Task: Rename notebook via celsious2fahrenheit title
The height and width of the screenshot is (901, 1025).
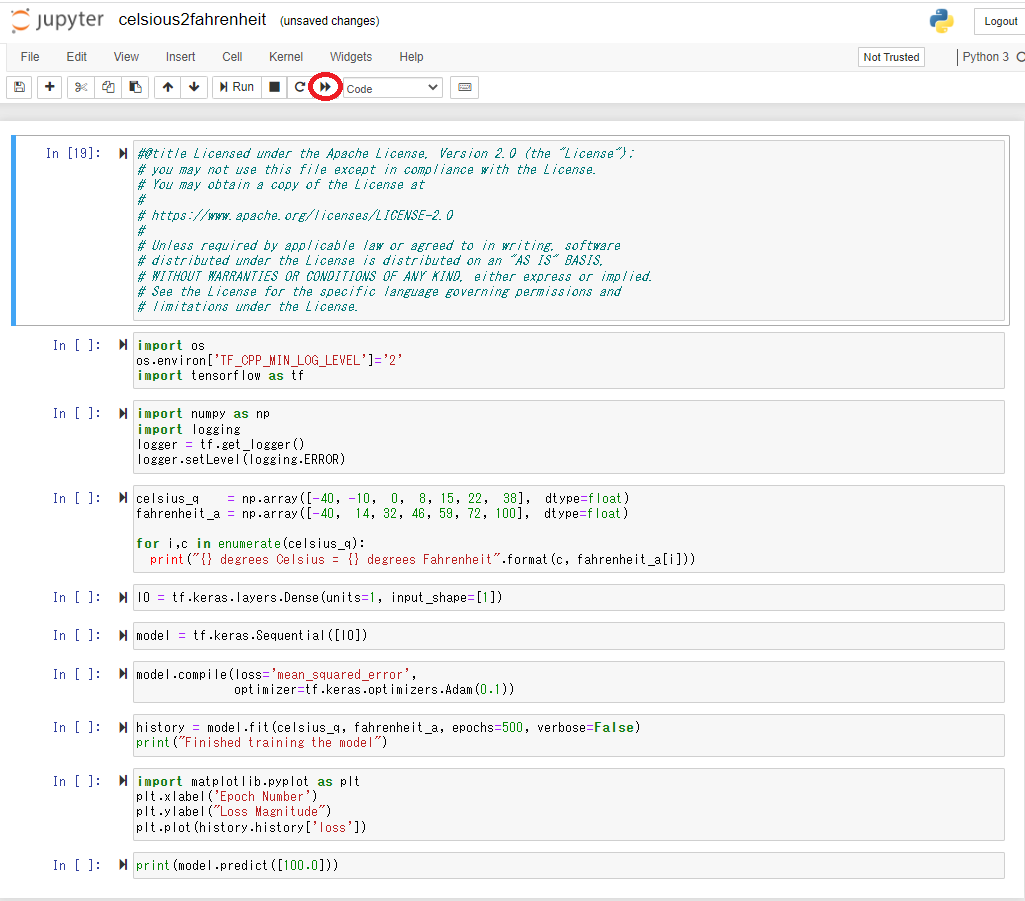Action: pyautogui.click(x=190, y=20)
